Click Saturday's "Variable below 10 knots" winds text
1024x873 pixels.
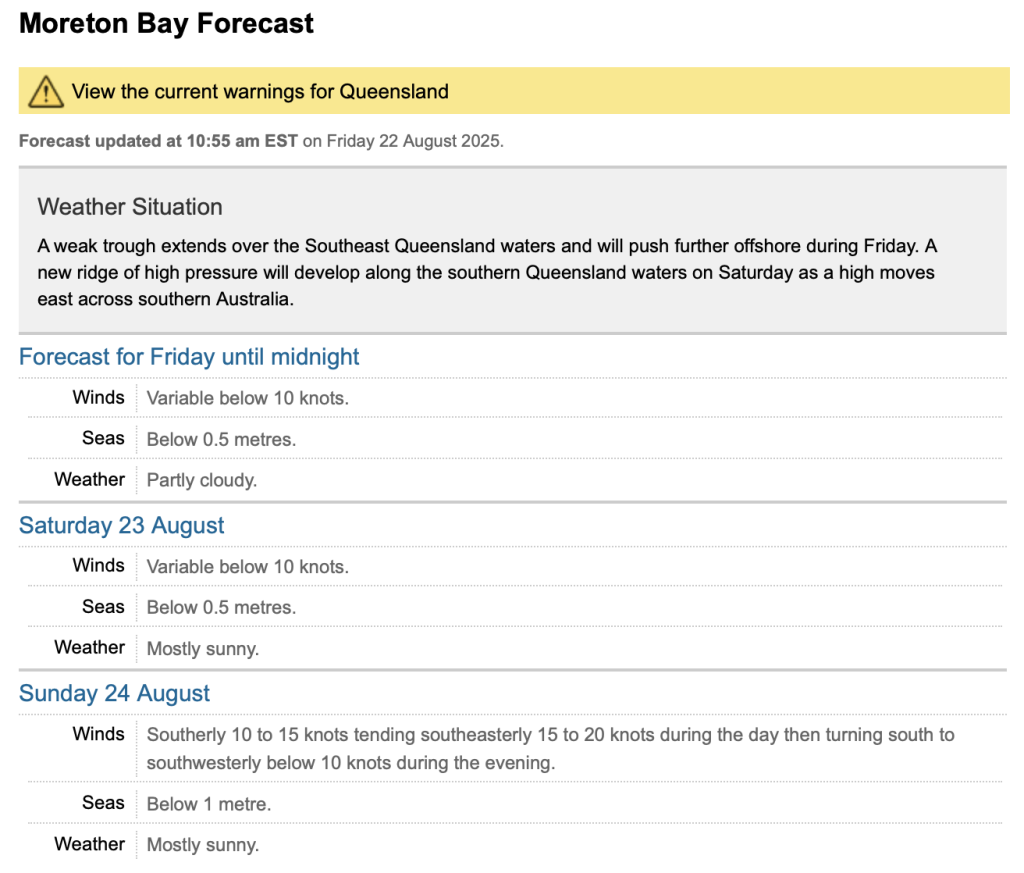pos(247,567)
